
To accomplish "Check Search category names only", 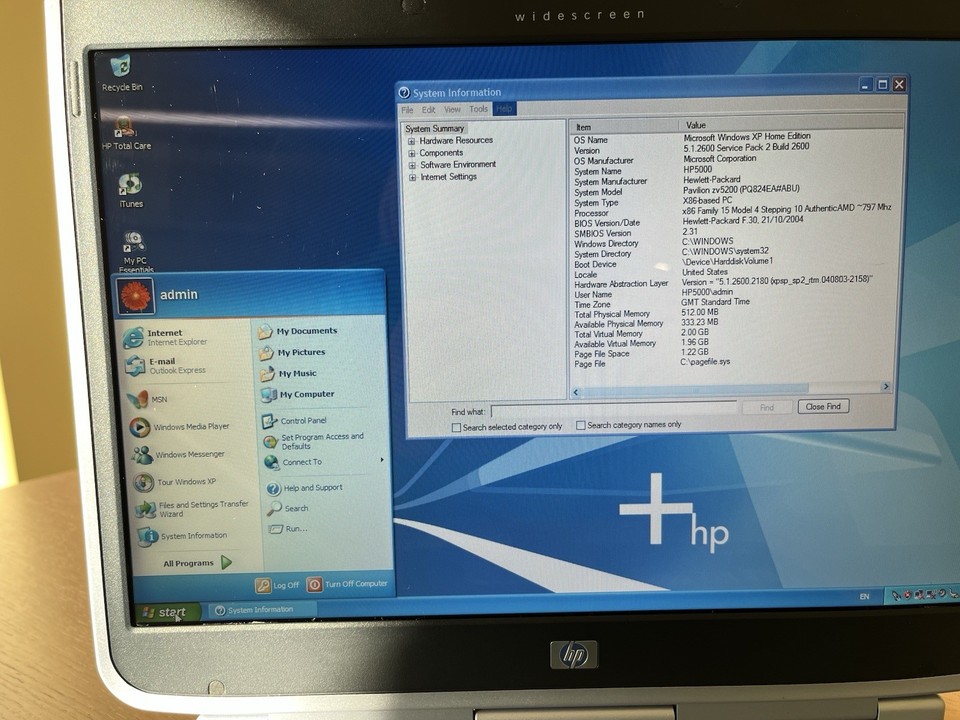I will point(580,425).
